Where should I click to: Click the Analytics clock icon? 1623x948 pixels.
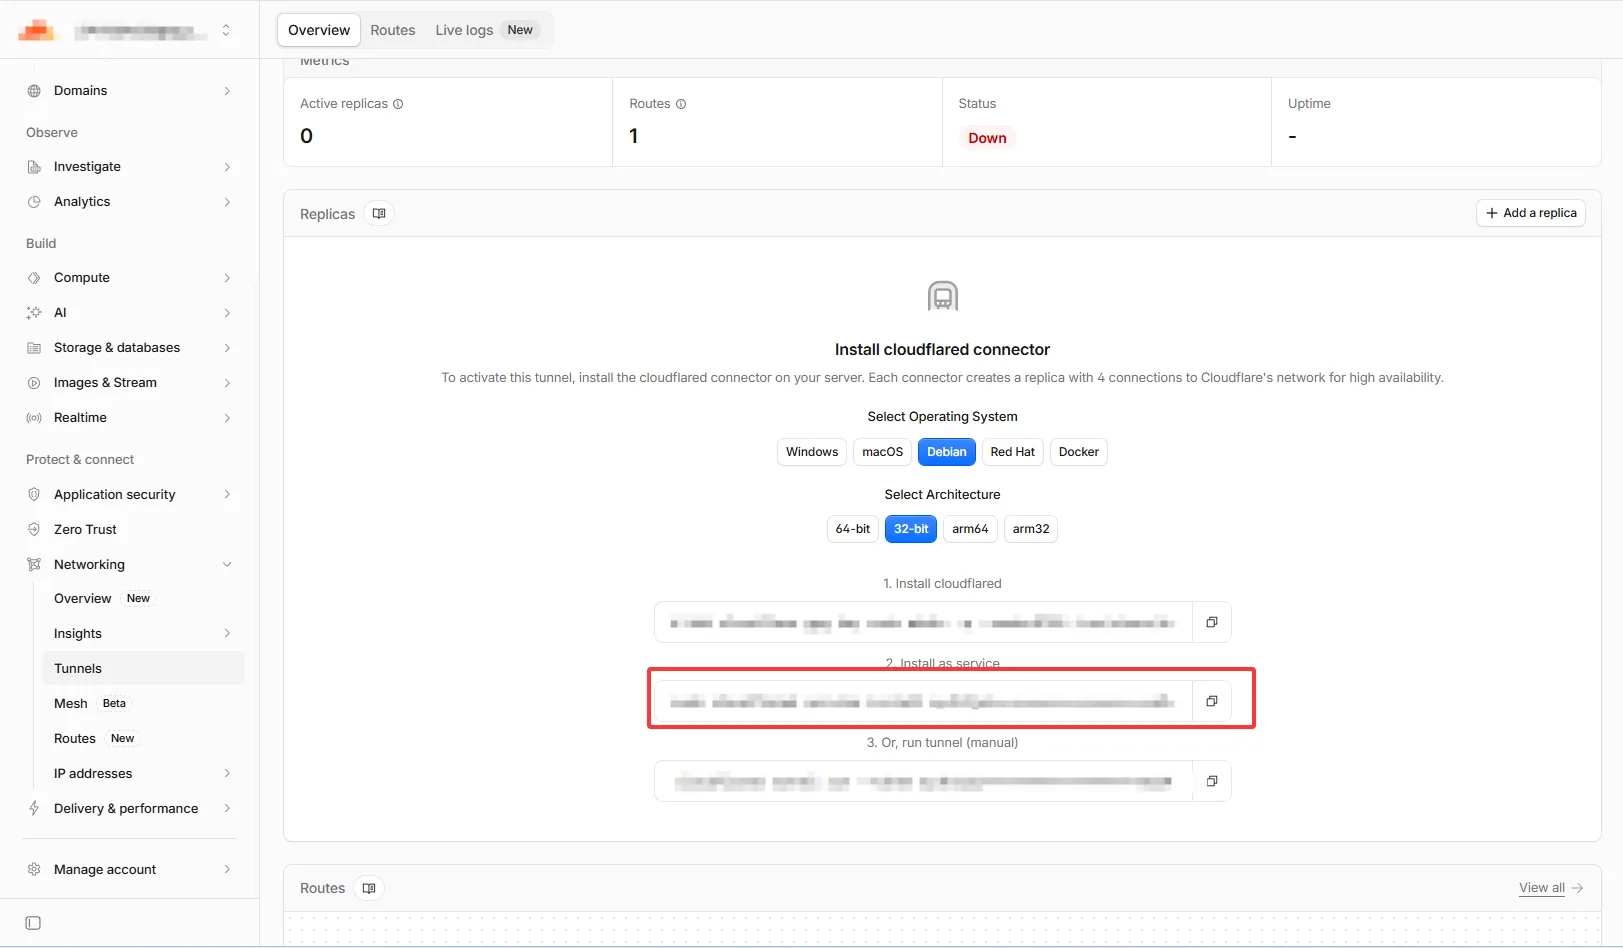pyautogui.click(x=34, y=202)
